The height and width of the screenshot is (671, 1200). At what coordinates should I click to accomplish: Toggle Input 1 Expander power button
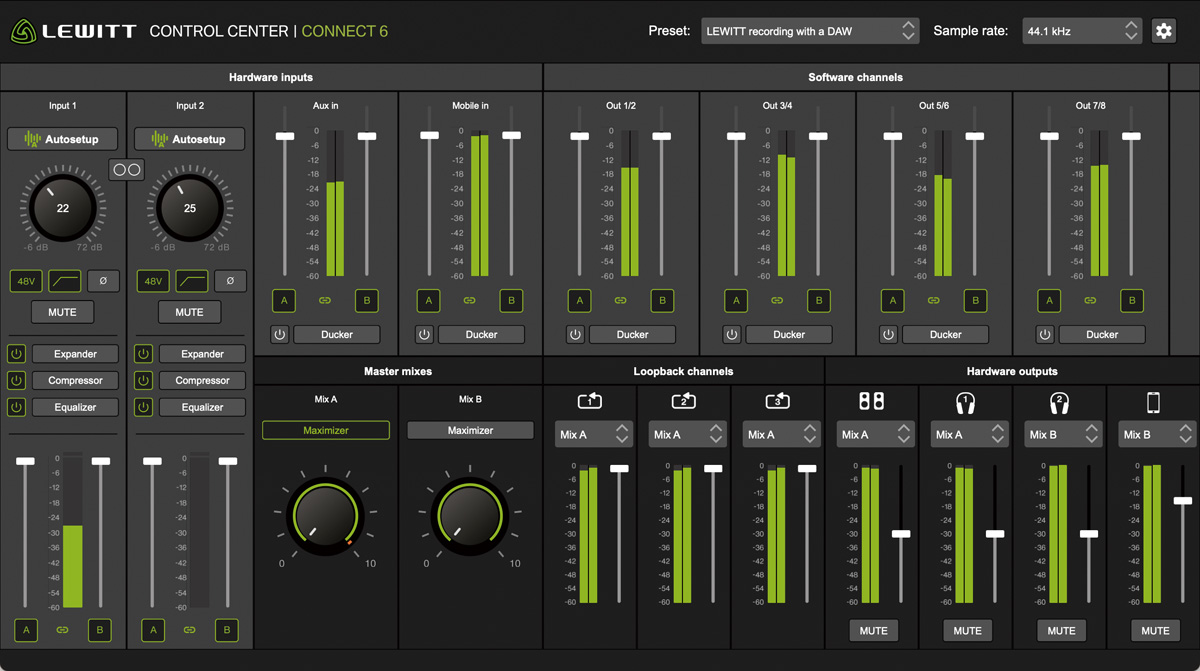click(x=16, y=354)
